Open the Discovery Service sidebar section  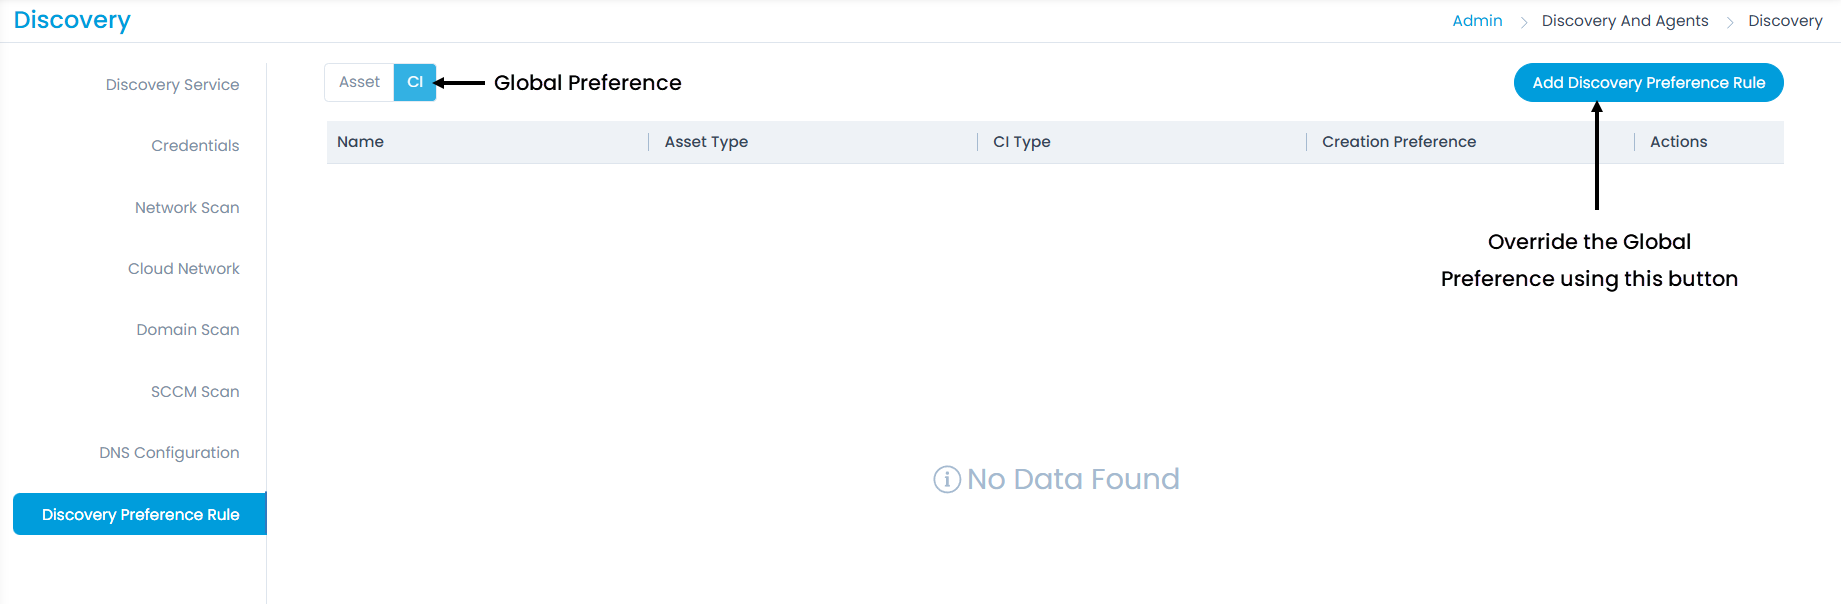click(172, 85)
